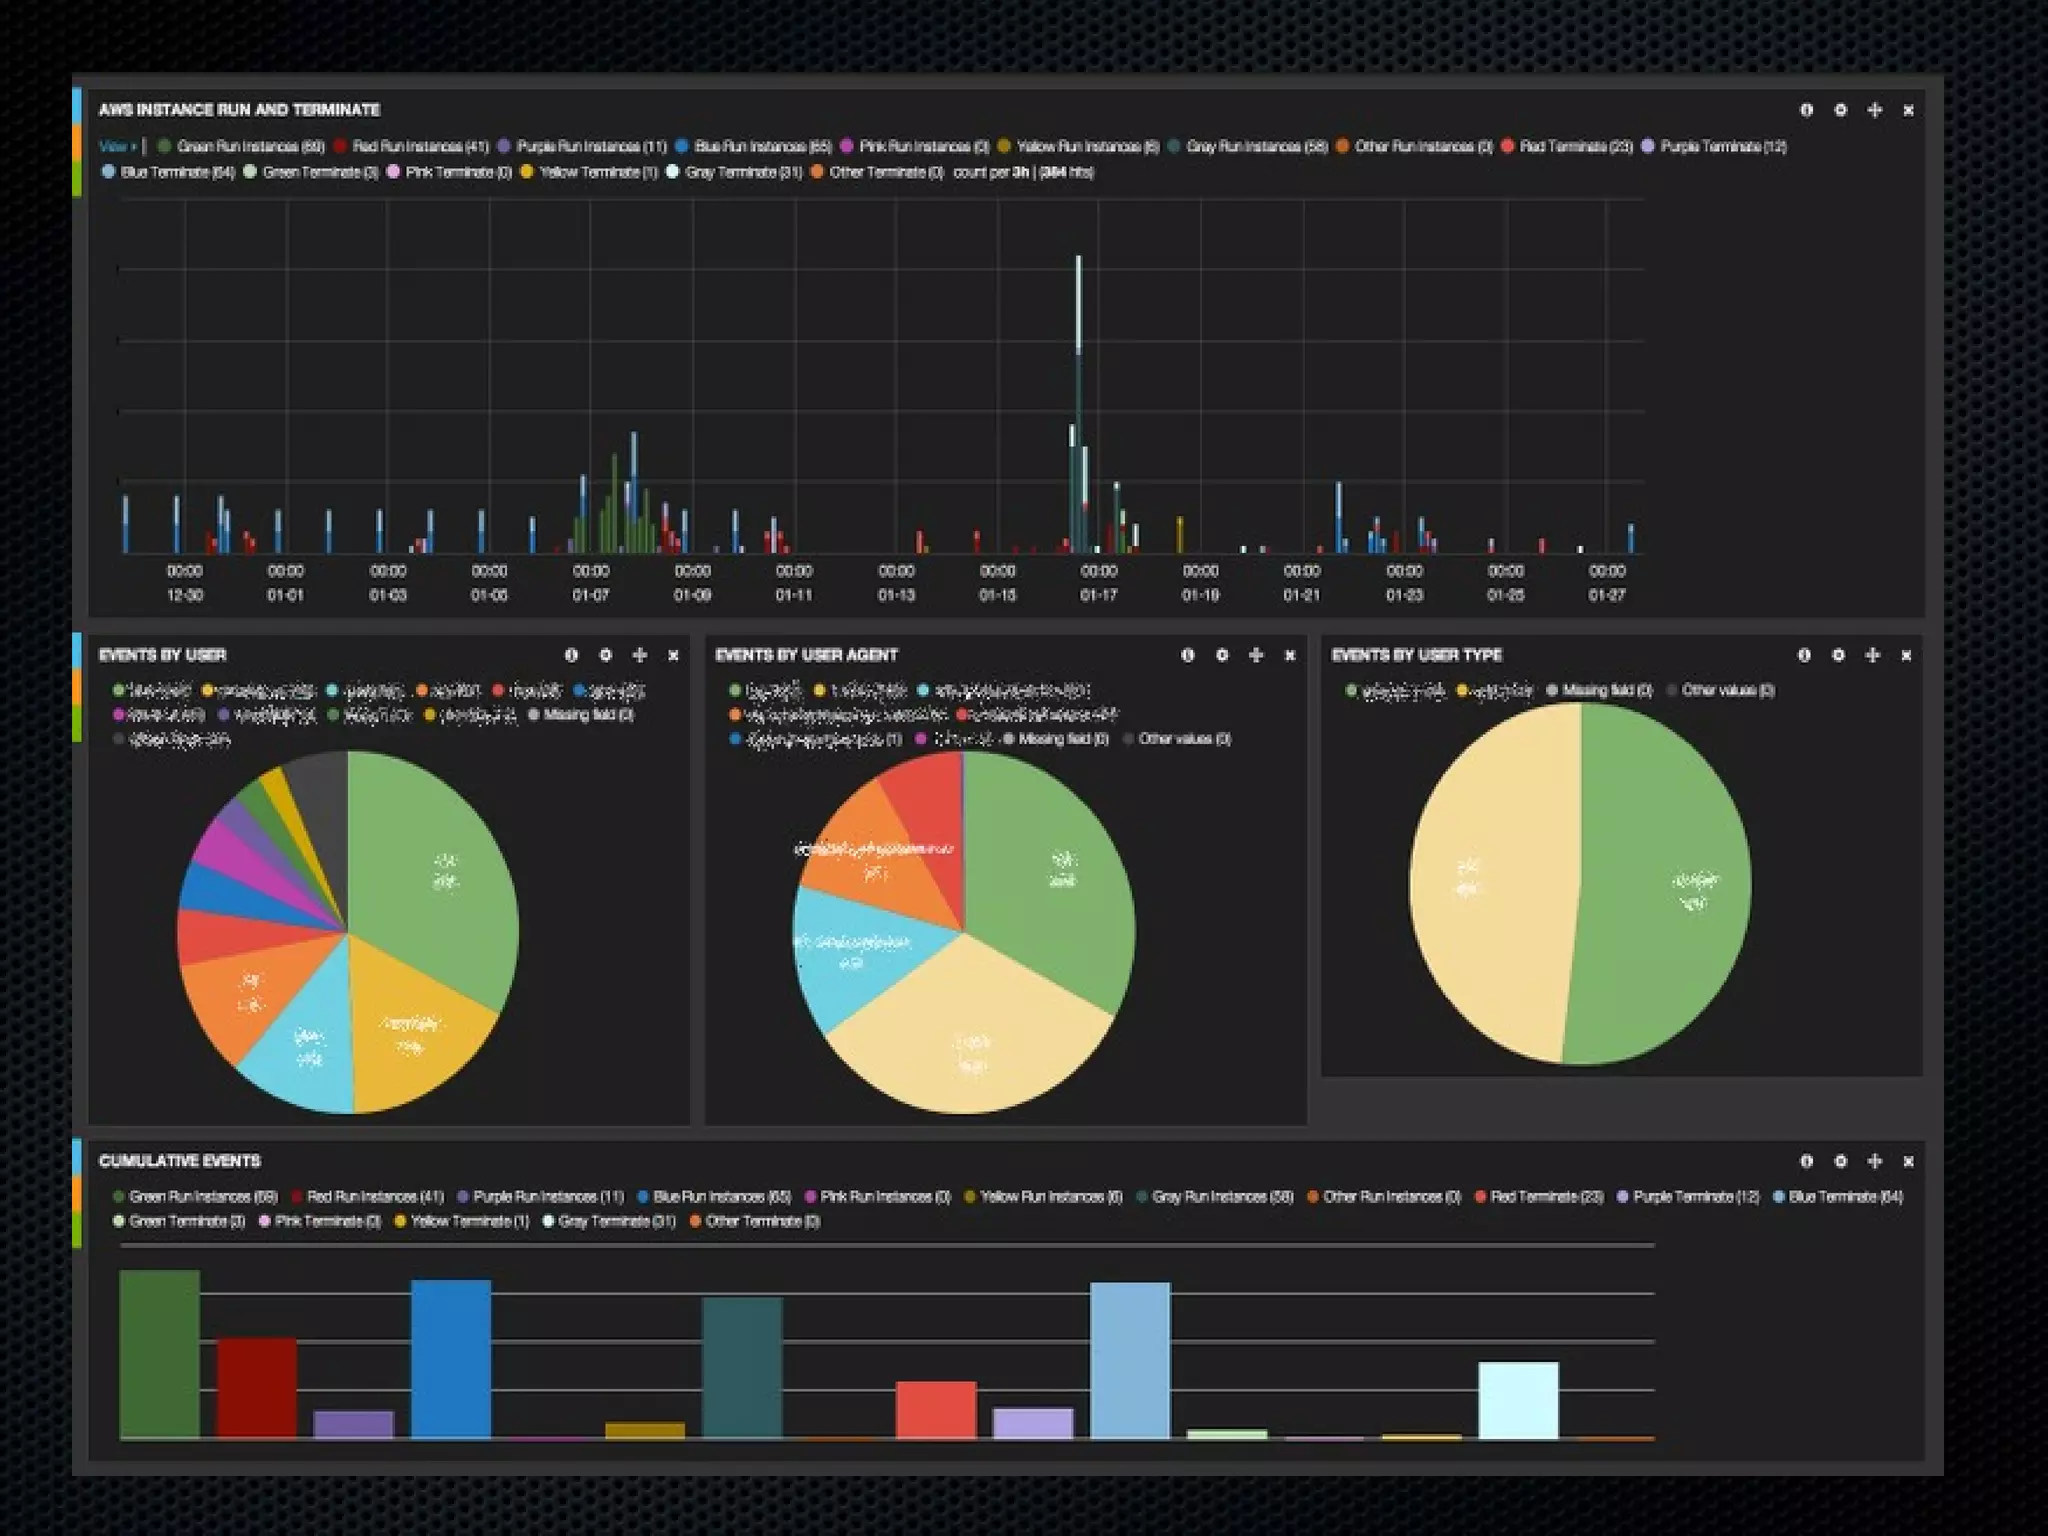Viewport: 2048px width, 1536px height.
Task: Click move icon on Events By User Type
Action: click(1872, 655)
